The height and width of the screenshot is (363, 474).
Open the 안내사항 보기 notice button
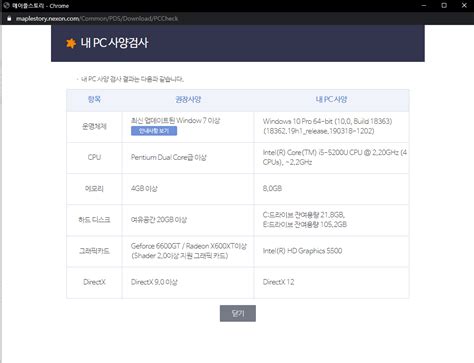pos(154,131)
